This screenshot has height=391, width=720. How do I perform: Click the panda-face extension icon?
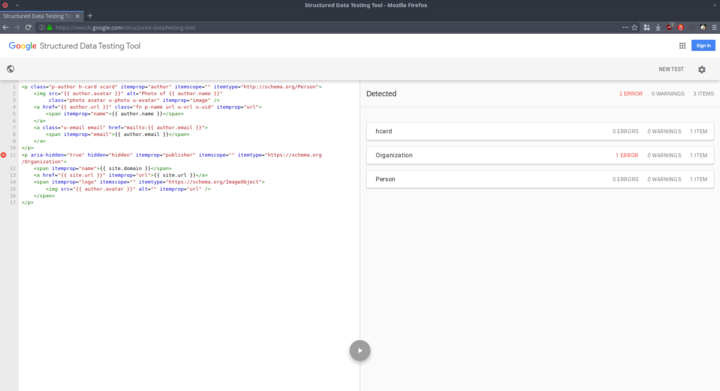tap(703, 28)
